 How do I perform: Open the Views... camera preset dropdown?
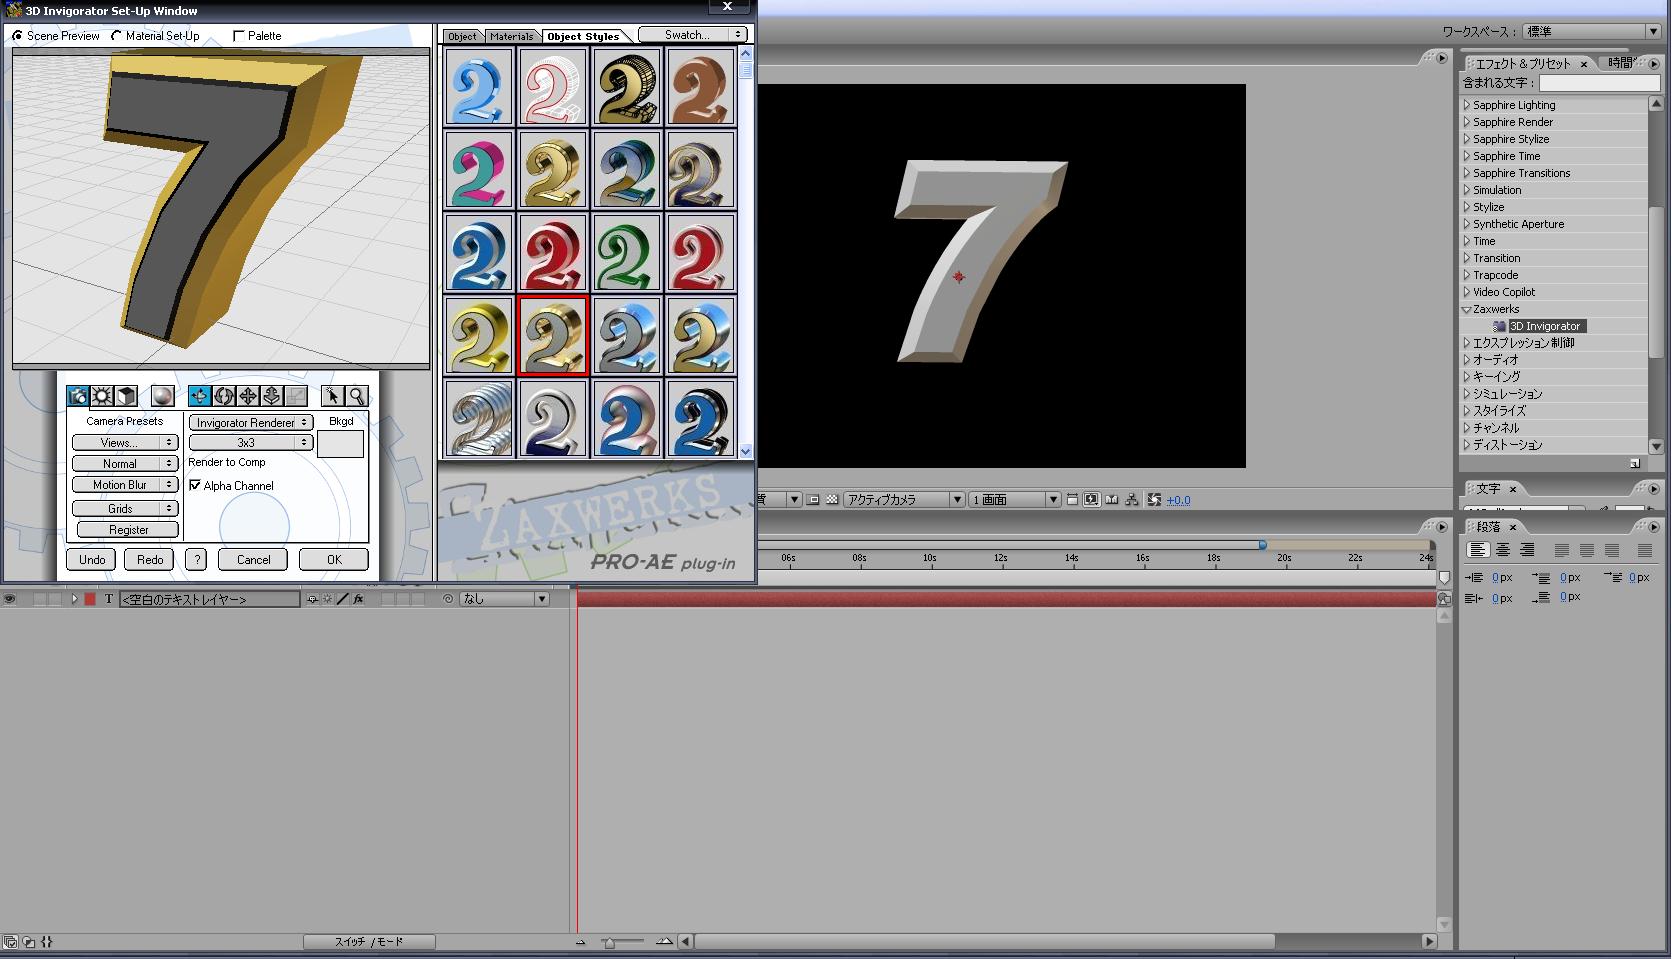pyautogui.click(x=125, y=442)
